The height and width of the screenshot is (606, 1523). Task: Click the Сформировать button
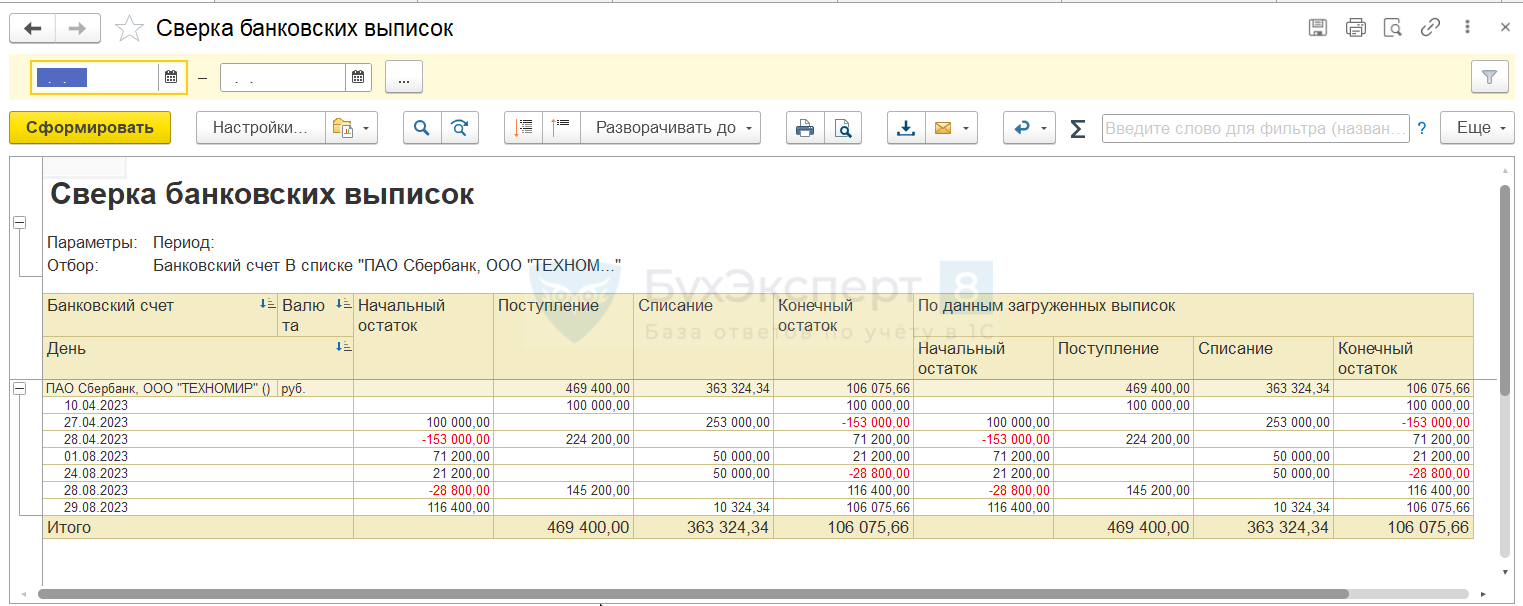(90, 128)
